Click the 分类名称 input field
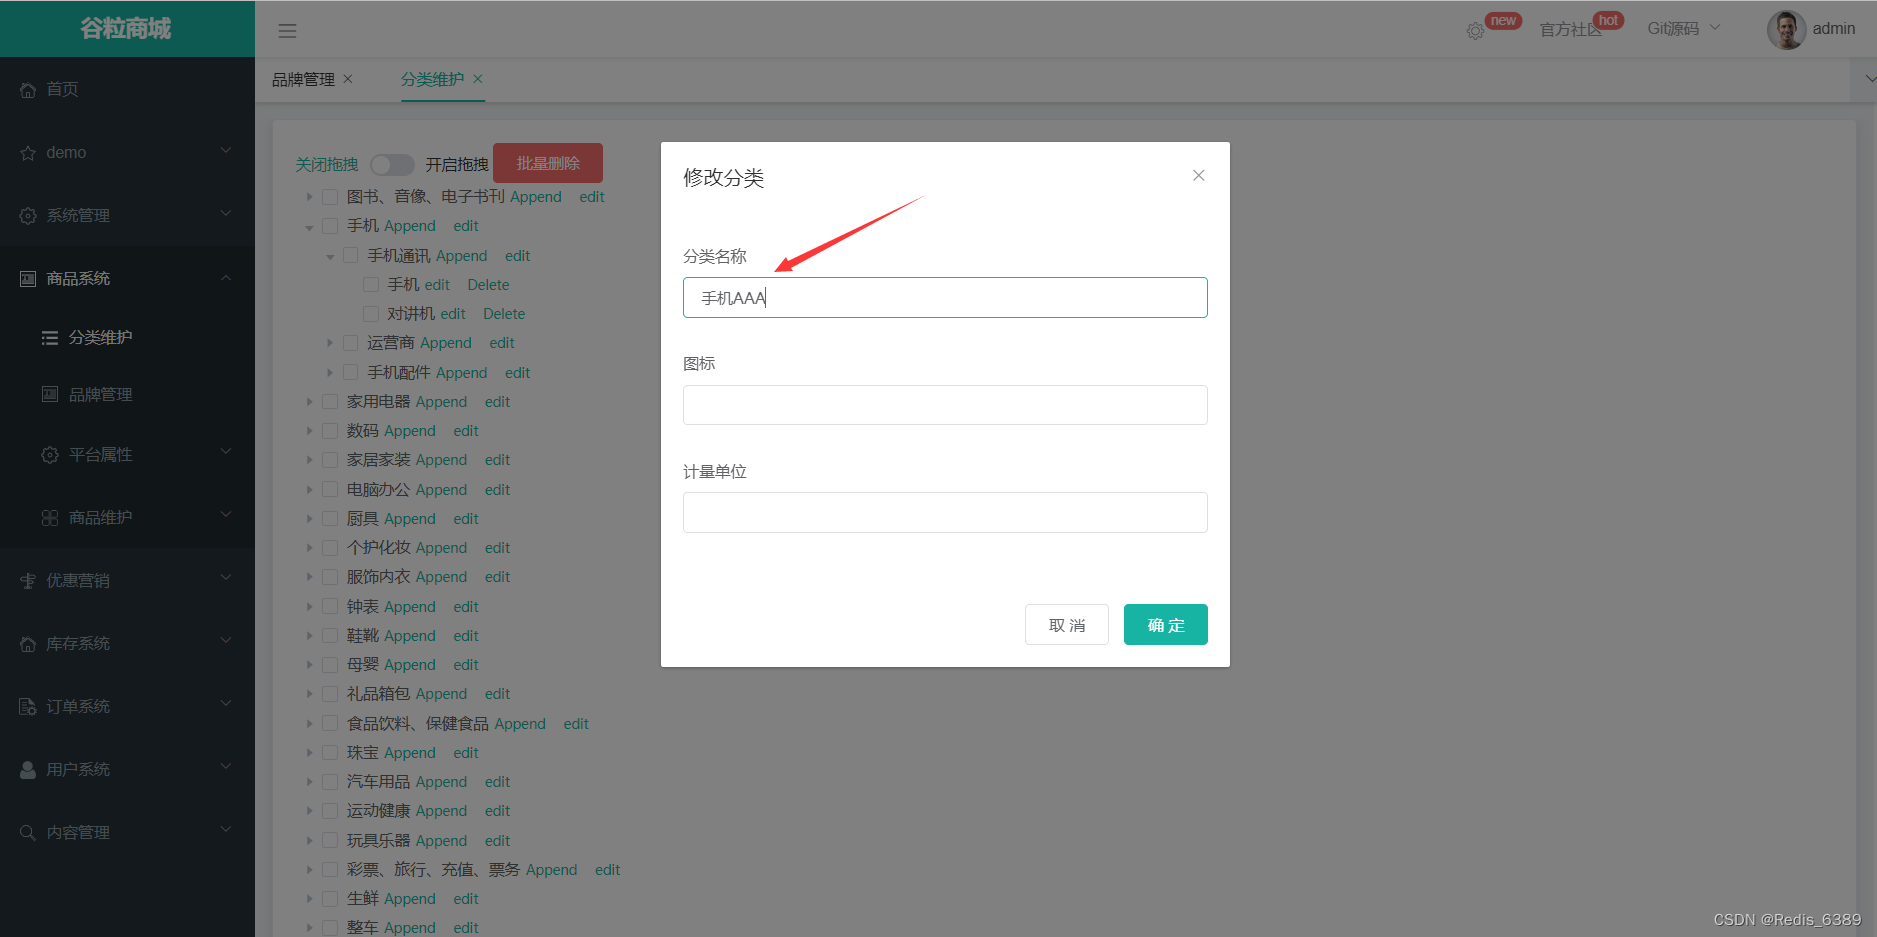 tap(945, 298)
